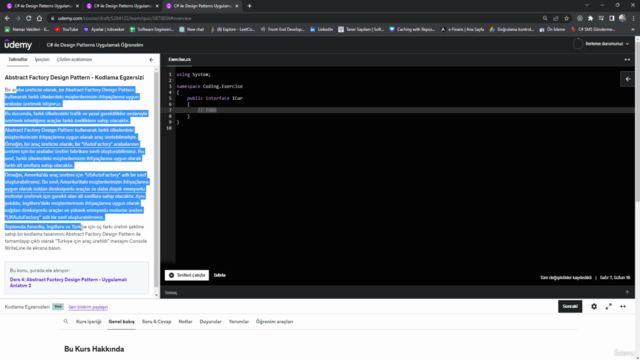Open the LinkedIn bookmark
Viewport: 640px width, 360px height.
pos(322,29)
